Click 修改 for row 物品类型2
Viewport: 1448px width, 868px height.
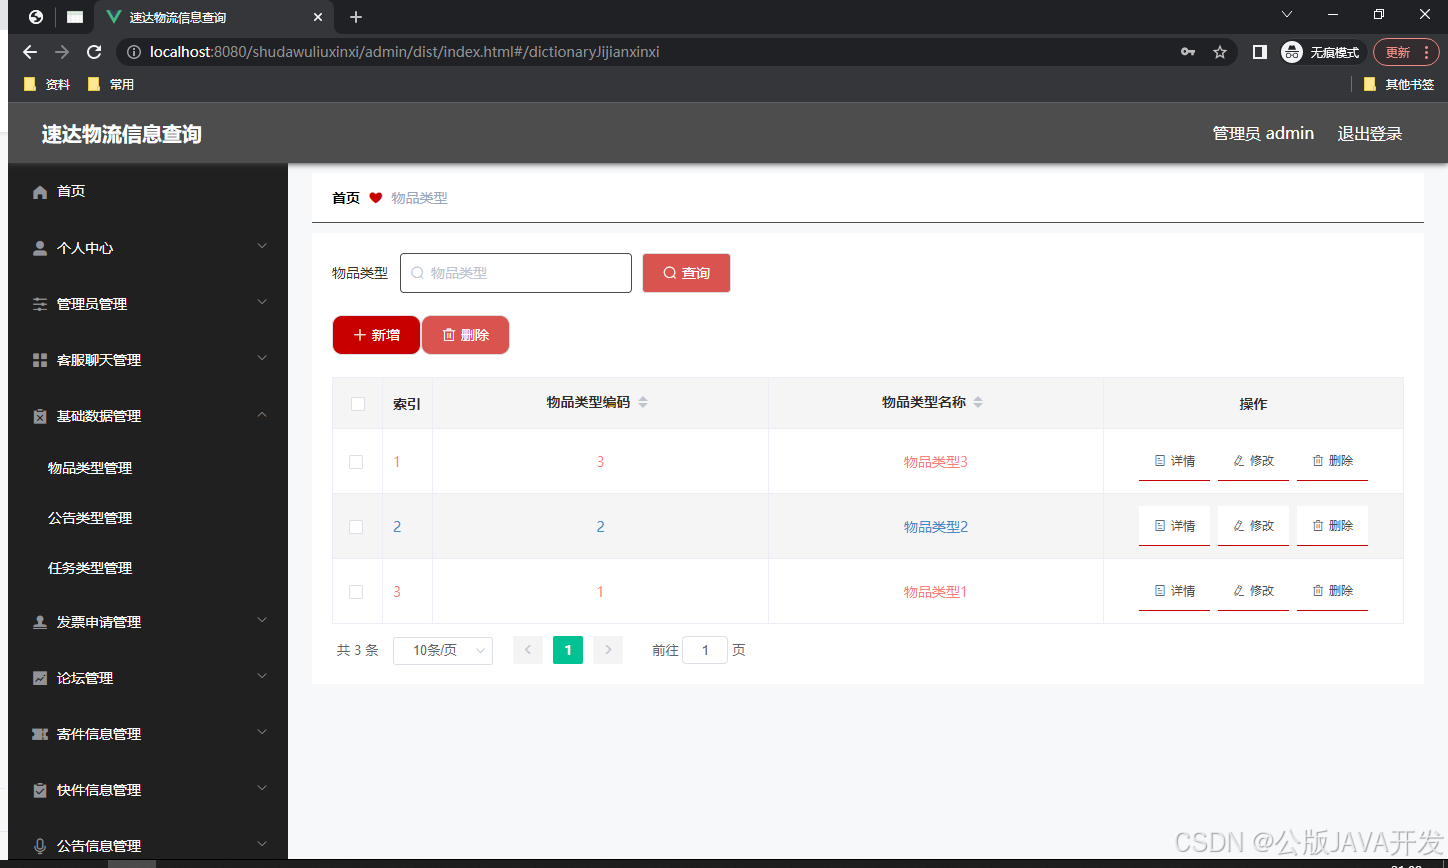pyautogui.click(x=1253, y=526)
